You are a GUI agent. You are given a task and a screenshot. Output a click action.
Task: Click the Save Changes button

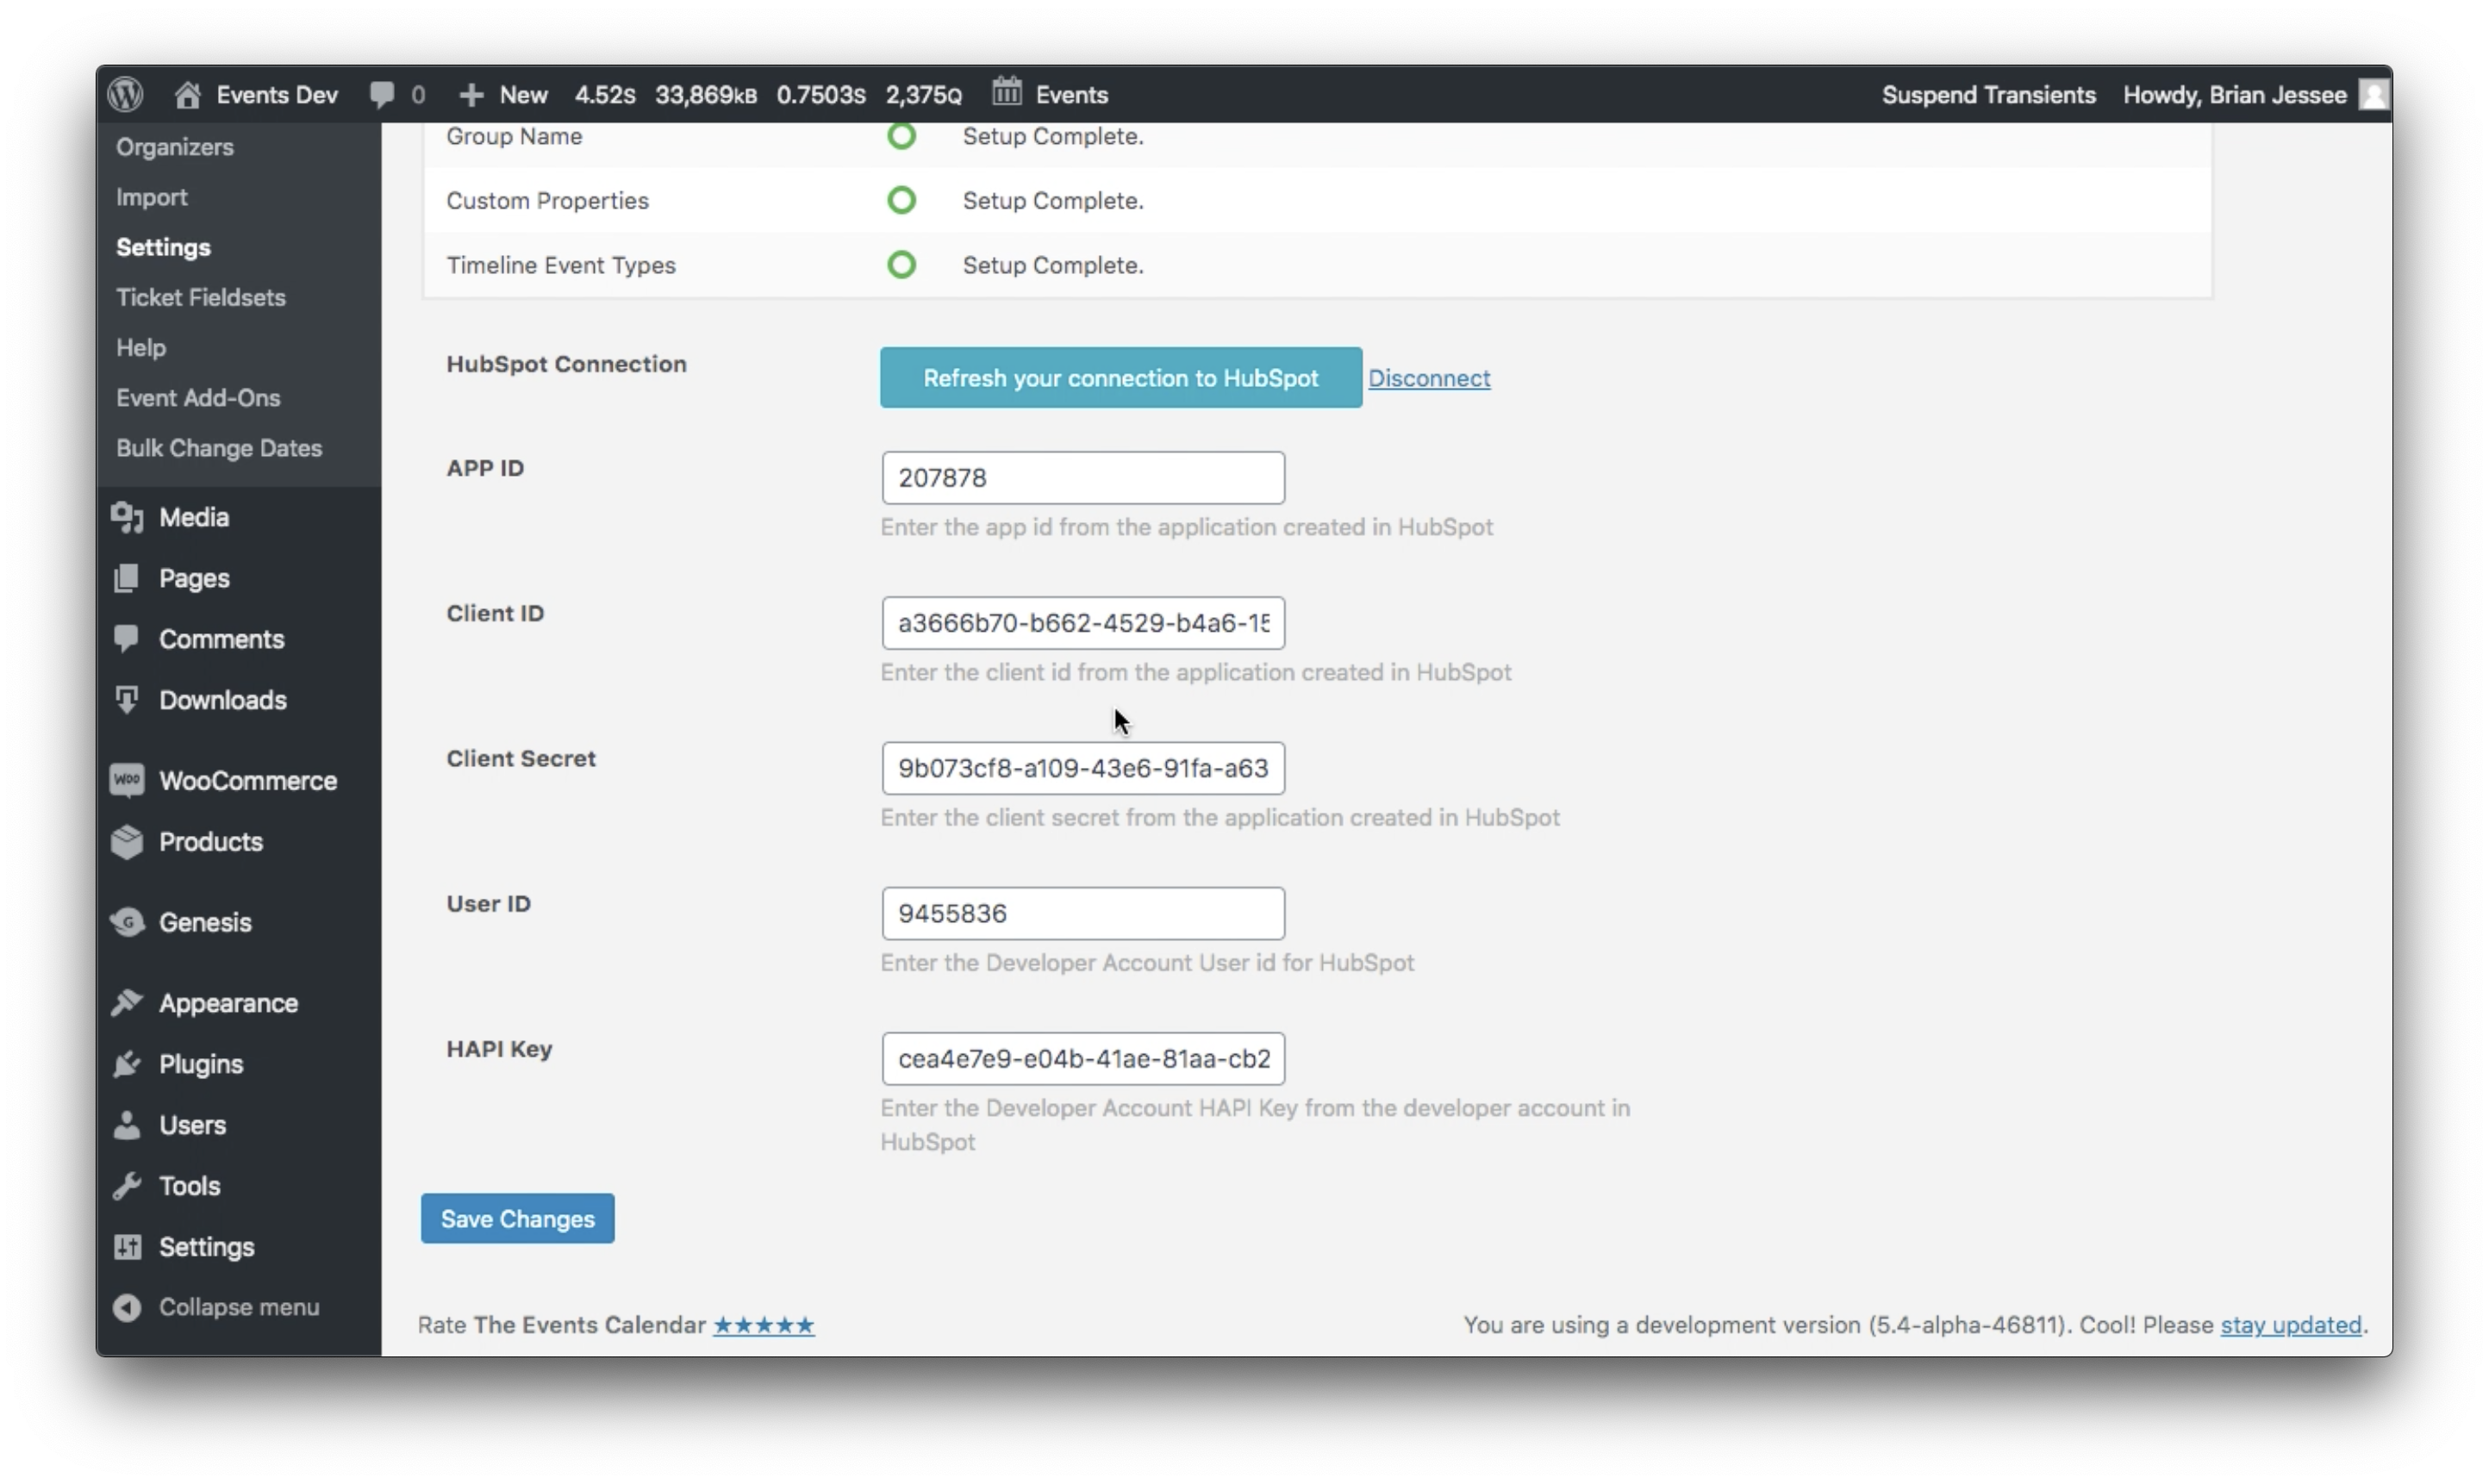tap(518, 1219)
